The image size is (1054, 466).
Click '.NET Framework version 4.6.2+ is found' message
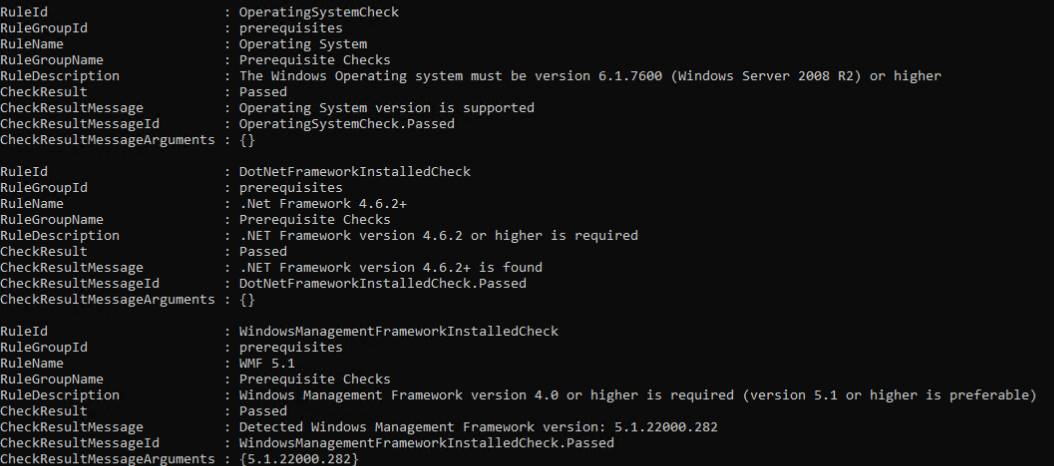[x=386, y=268]
